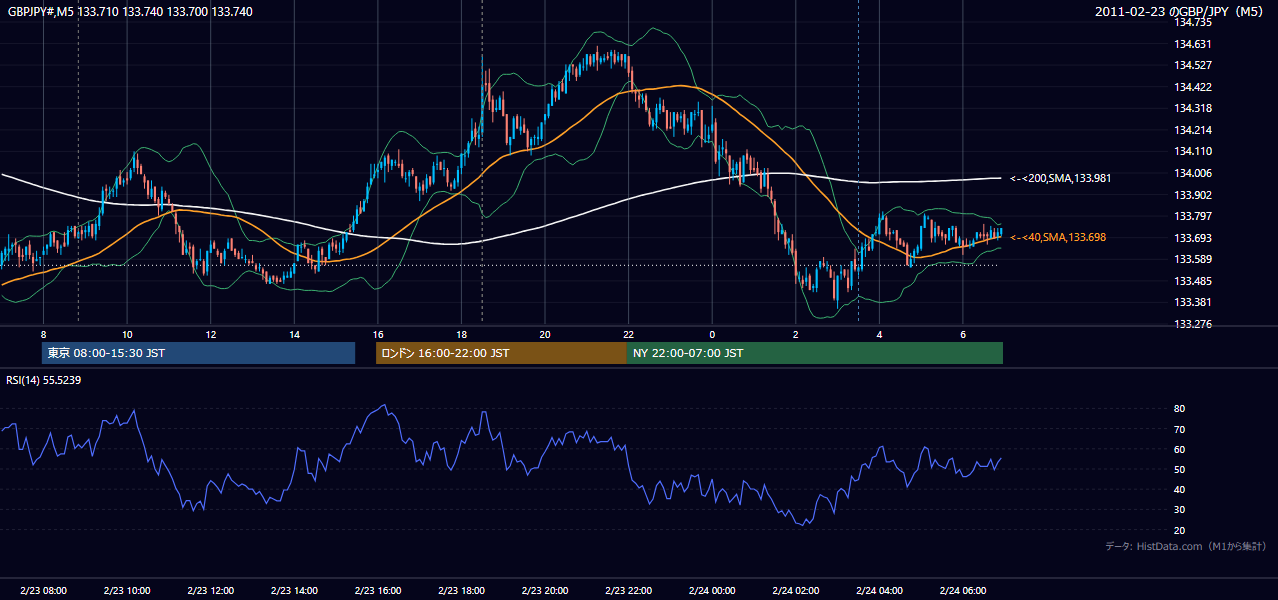Click RSI scale value 40
This screenshot has width=1278, height=600.
[1179, 489]
